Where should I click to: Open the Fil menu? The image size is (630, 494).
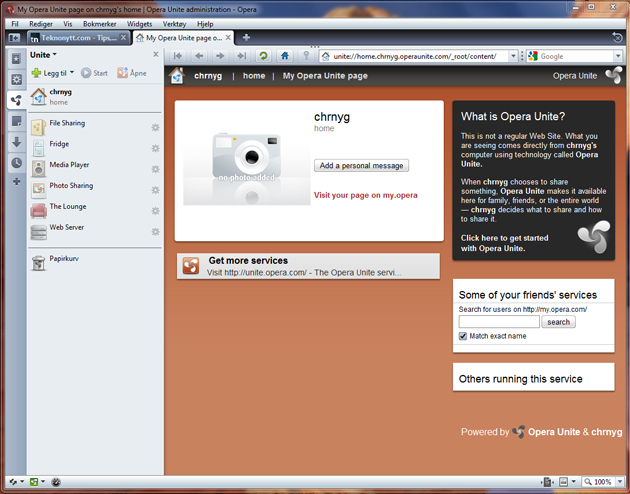coord(15,24)
